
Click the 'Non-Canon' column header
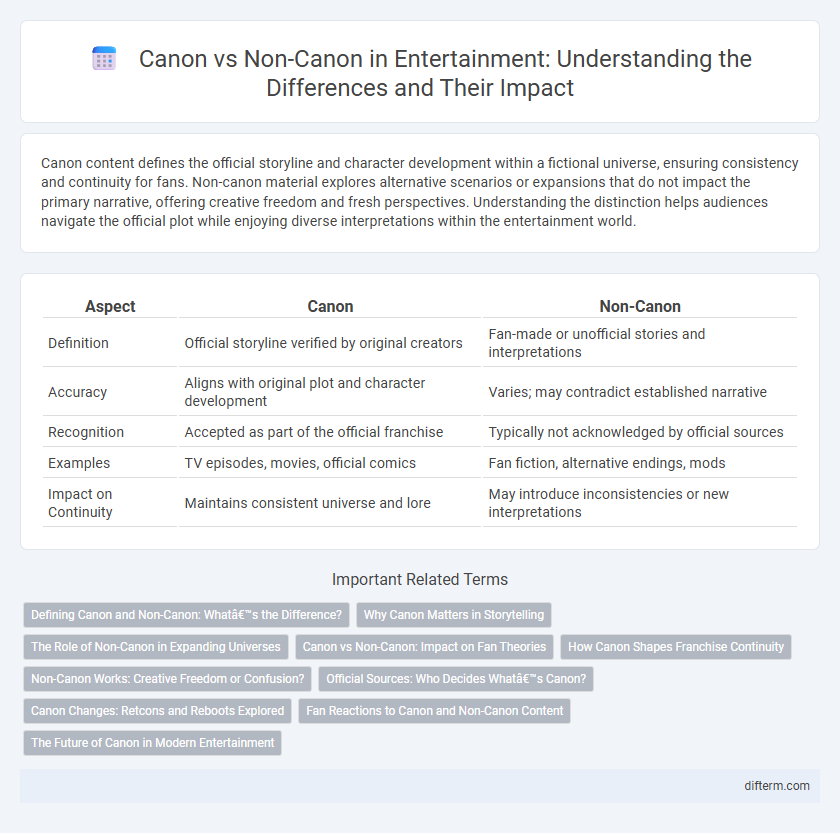point(640,306)
